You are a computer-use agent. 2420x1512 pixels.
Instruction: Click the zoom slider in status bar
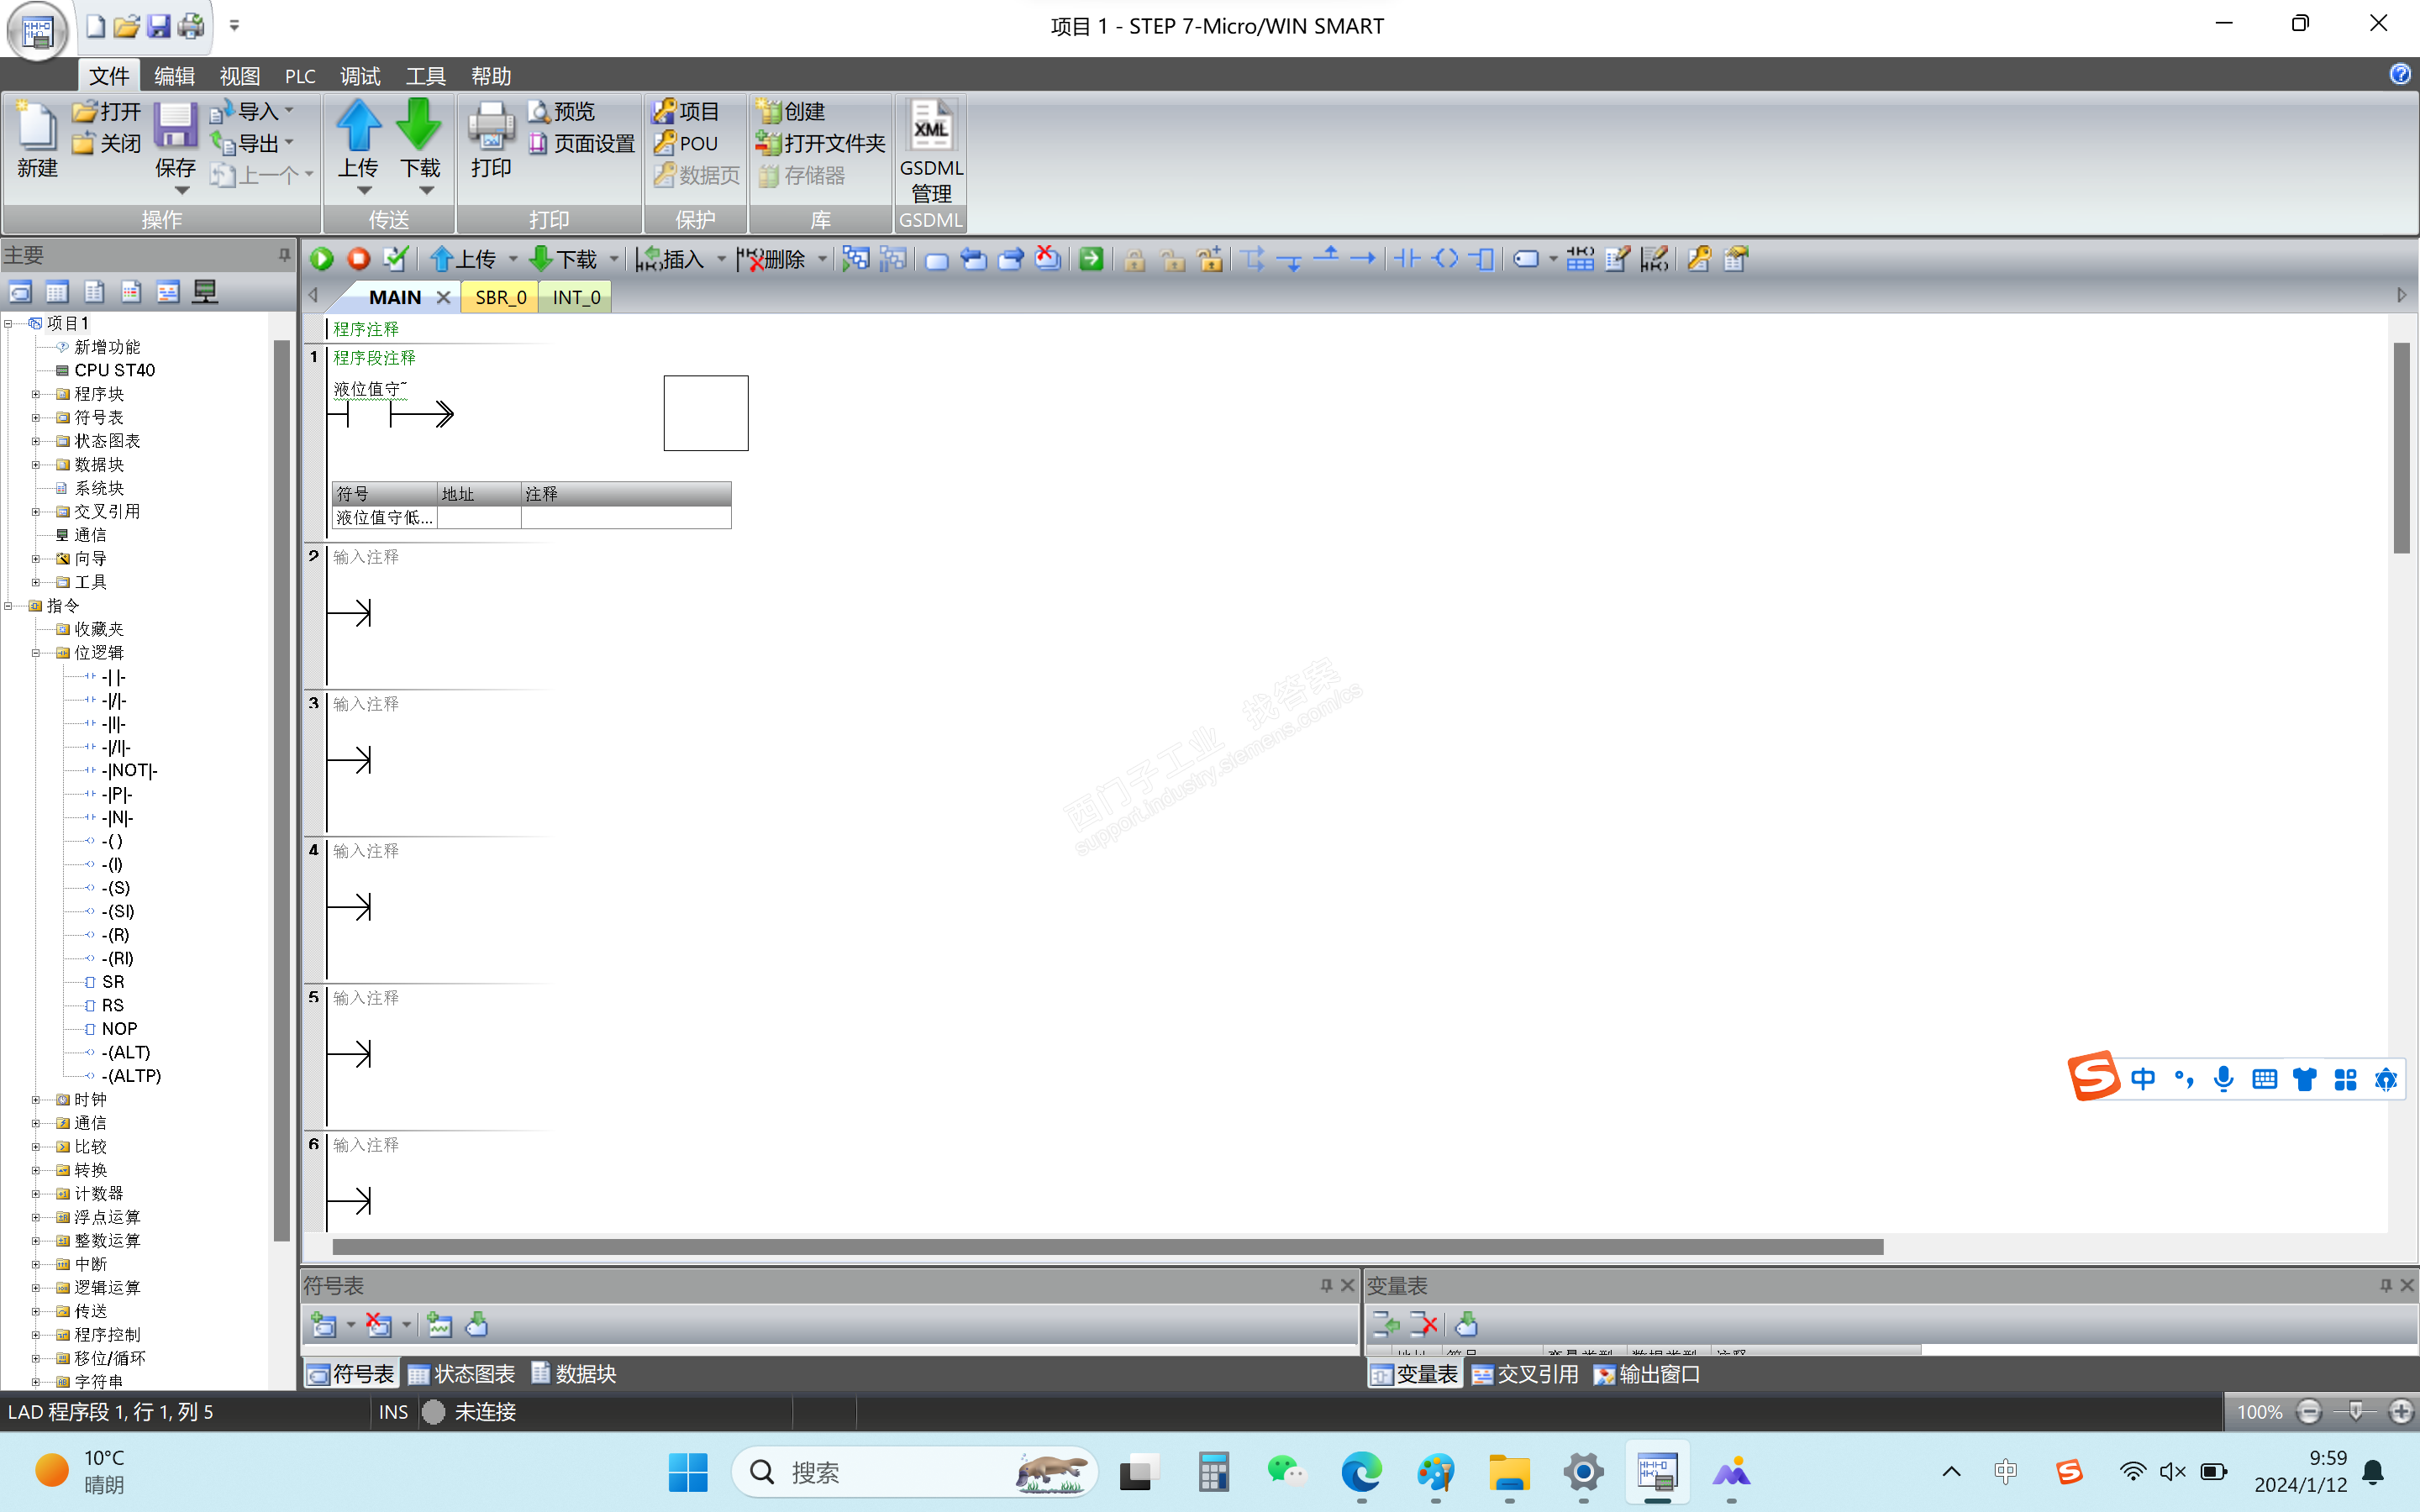point(2355,1411)
